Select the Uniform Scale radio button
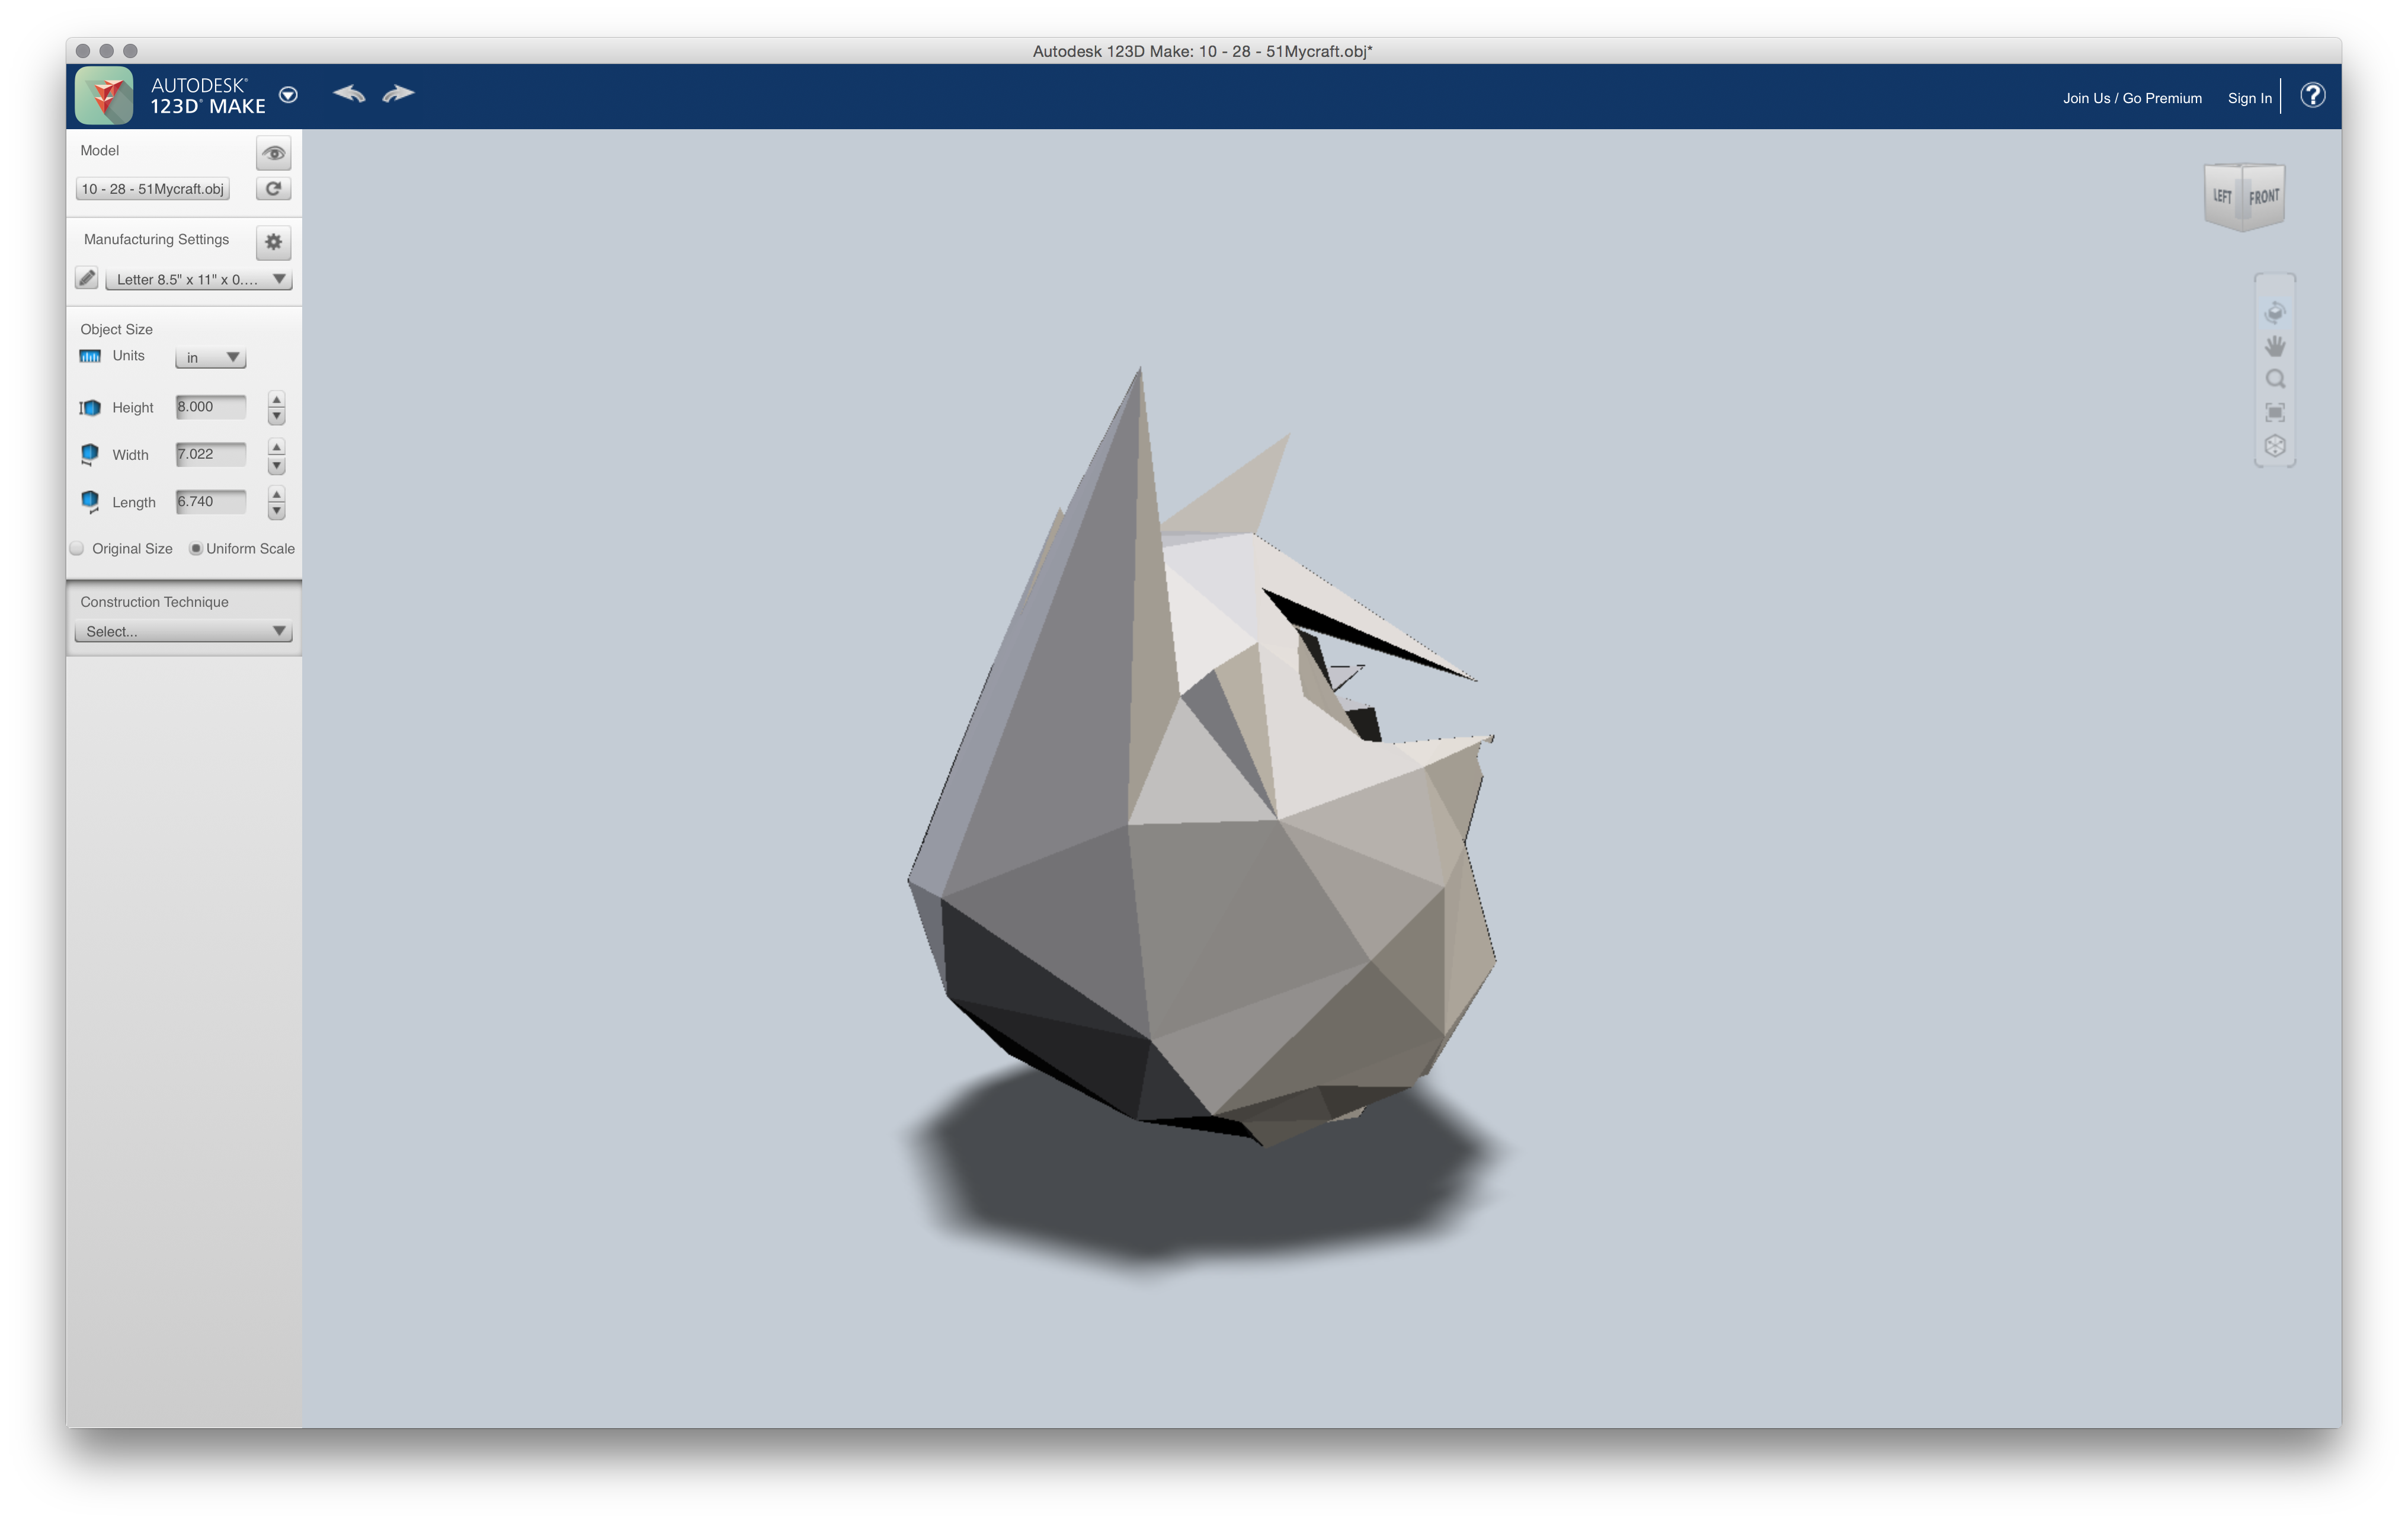The image size is (2408, 1523). [x=196, y=548]
